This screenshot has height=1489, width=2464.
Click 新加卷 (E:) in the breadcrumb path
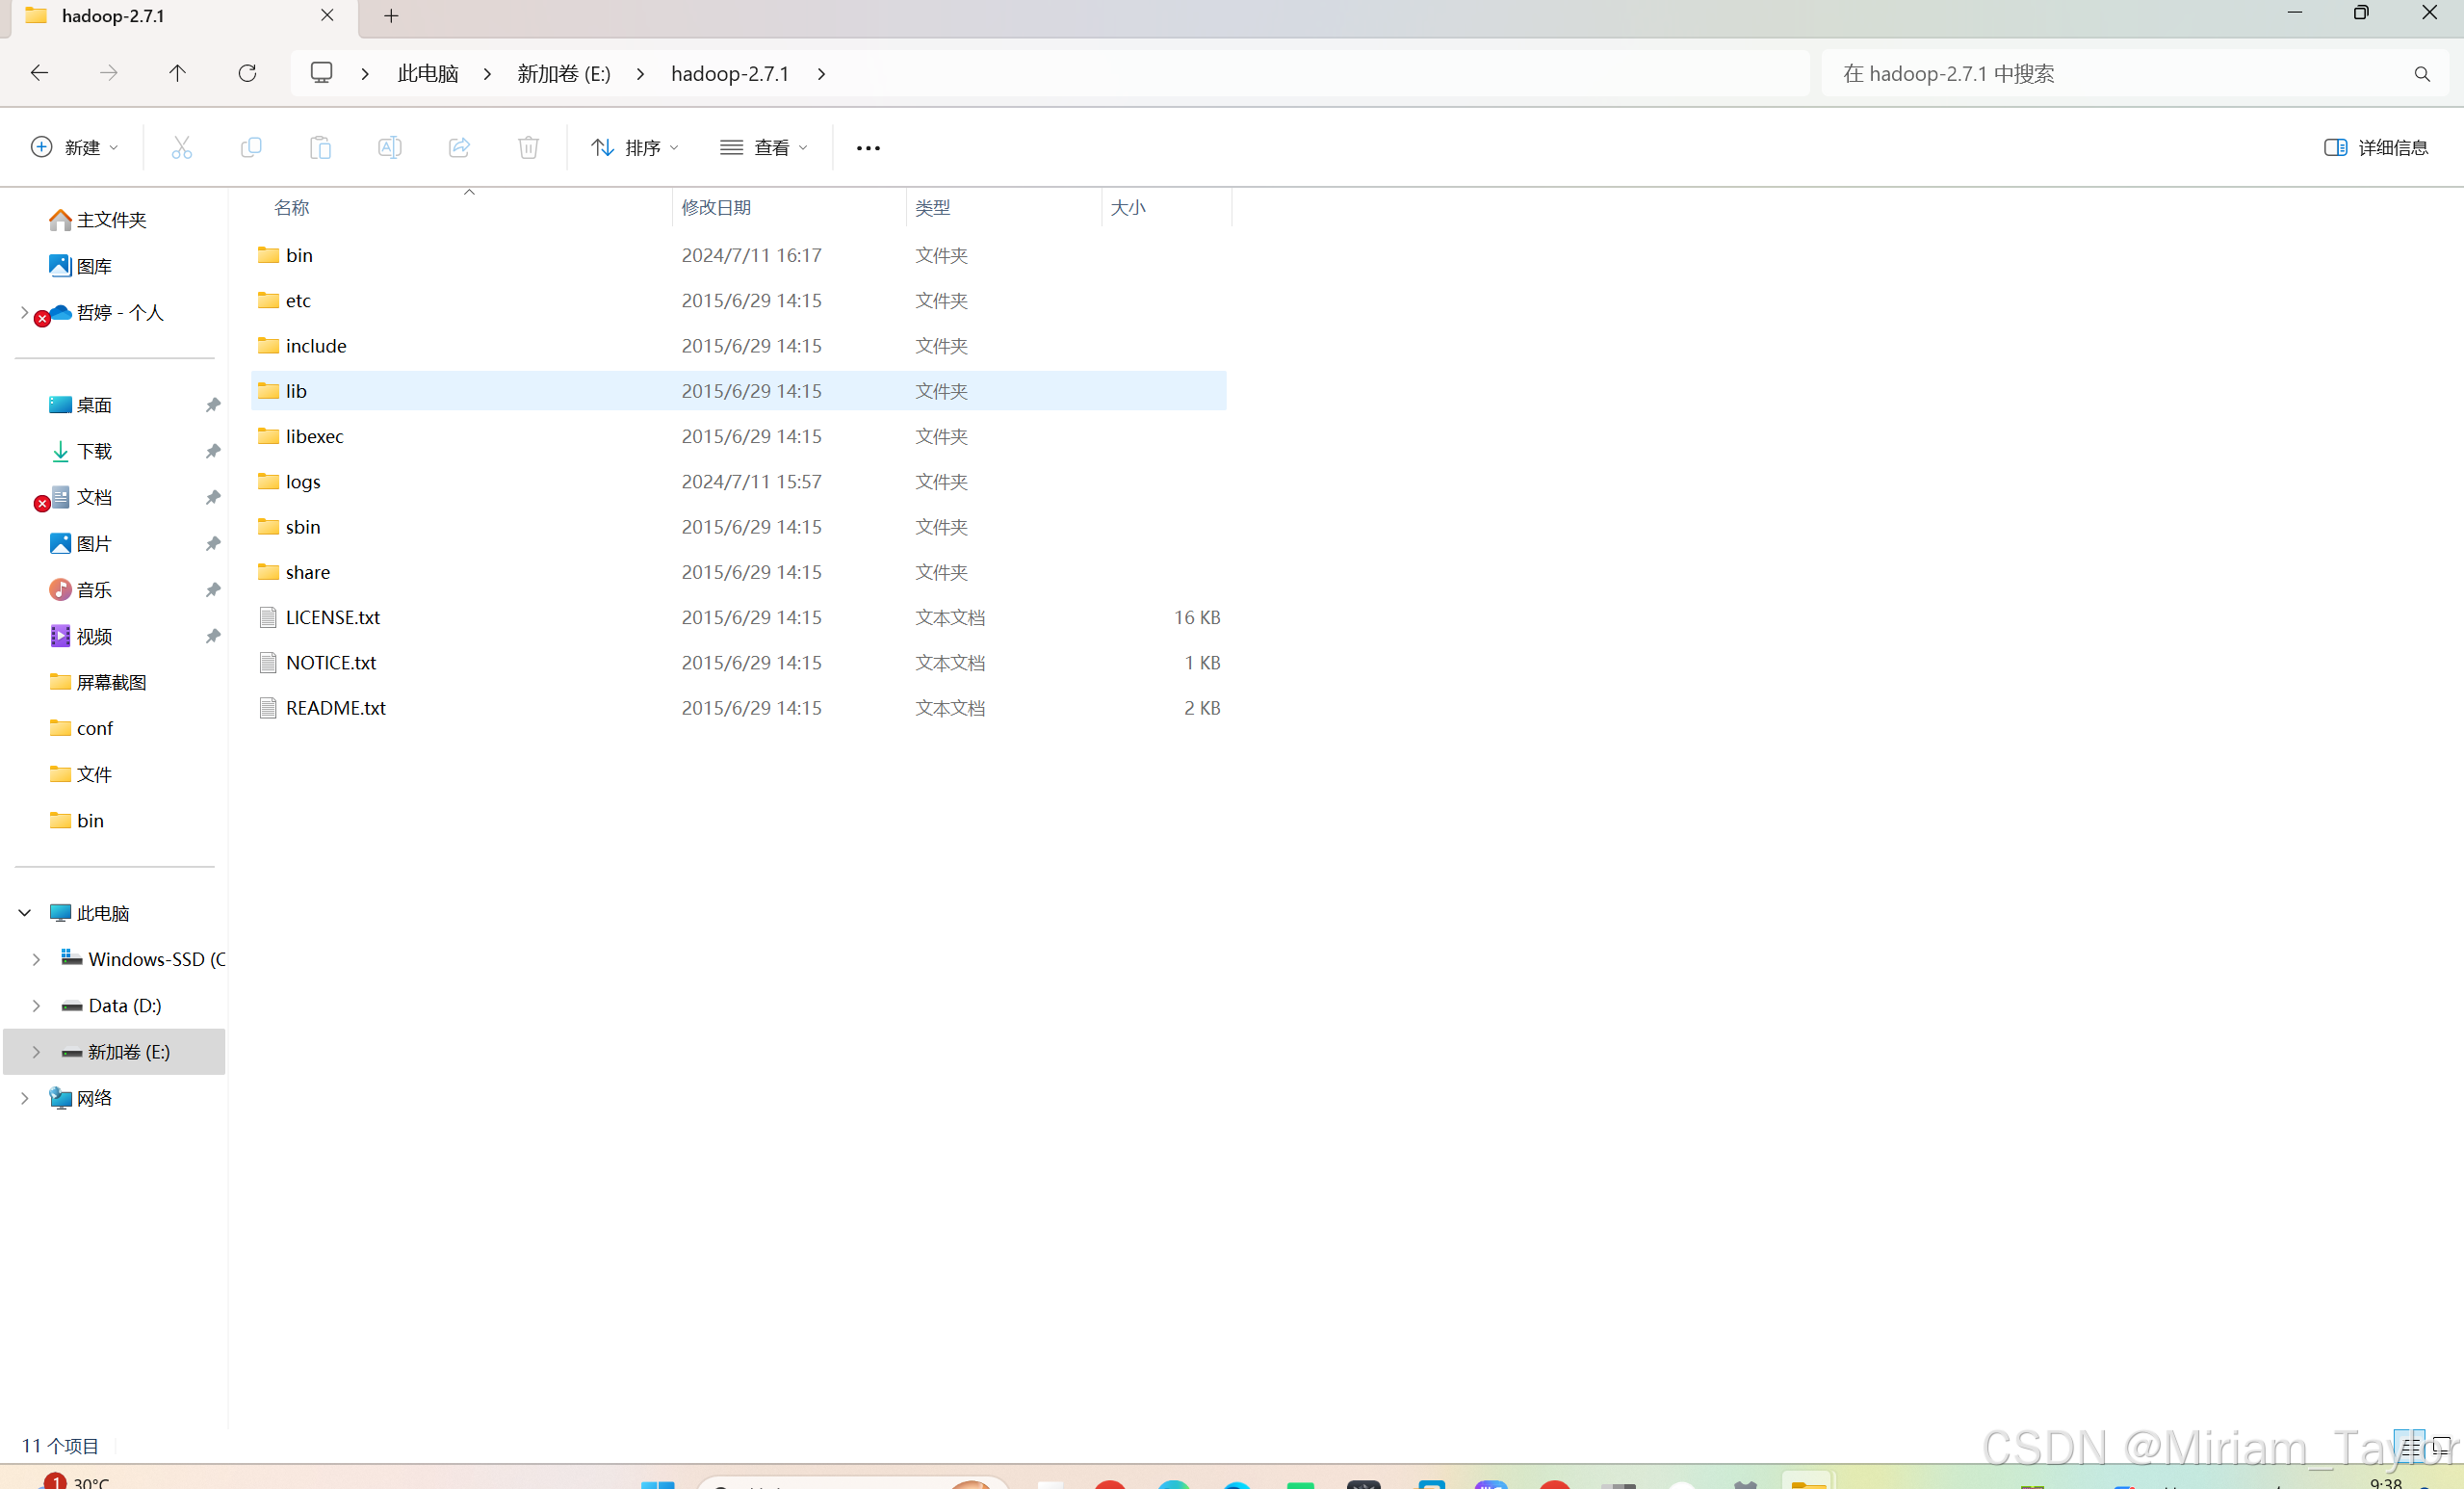[563, 74]
